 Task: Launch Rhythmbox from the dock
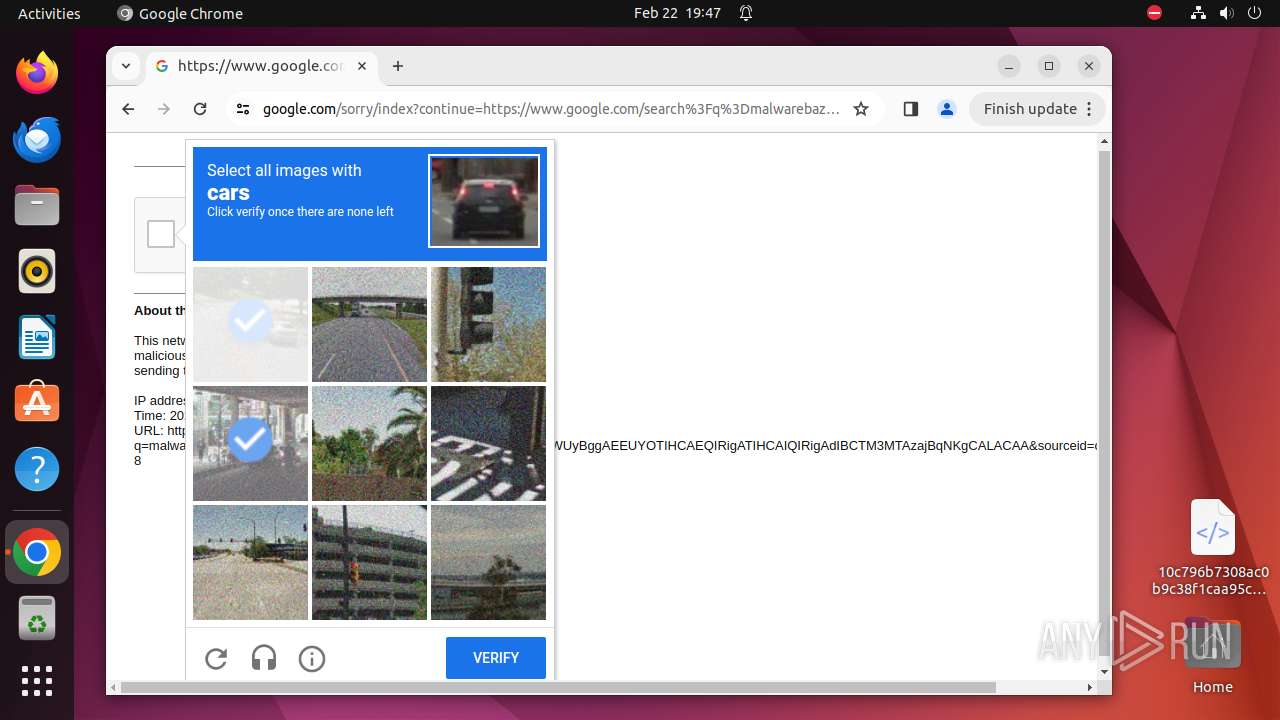tap(37, 271)
